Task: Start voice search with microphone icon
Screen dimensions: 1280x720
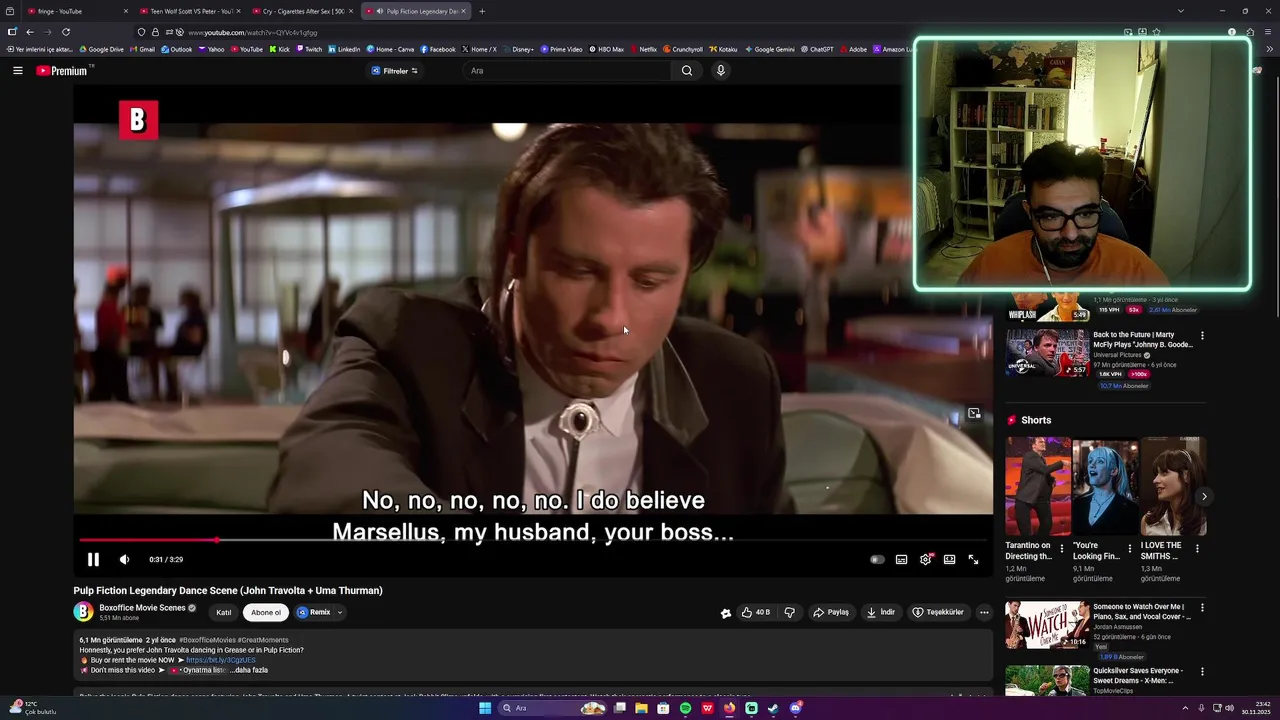Action: (720, 71)
